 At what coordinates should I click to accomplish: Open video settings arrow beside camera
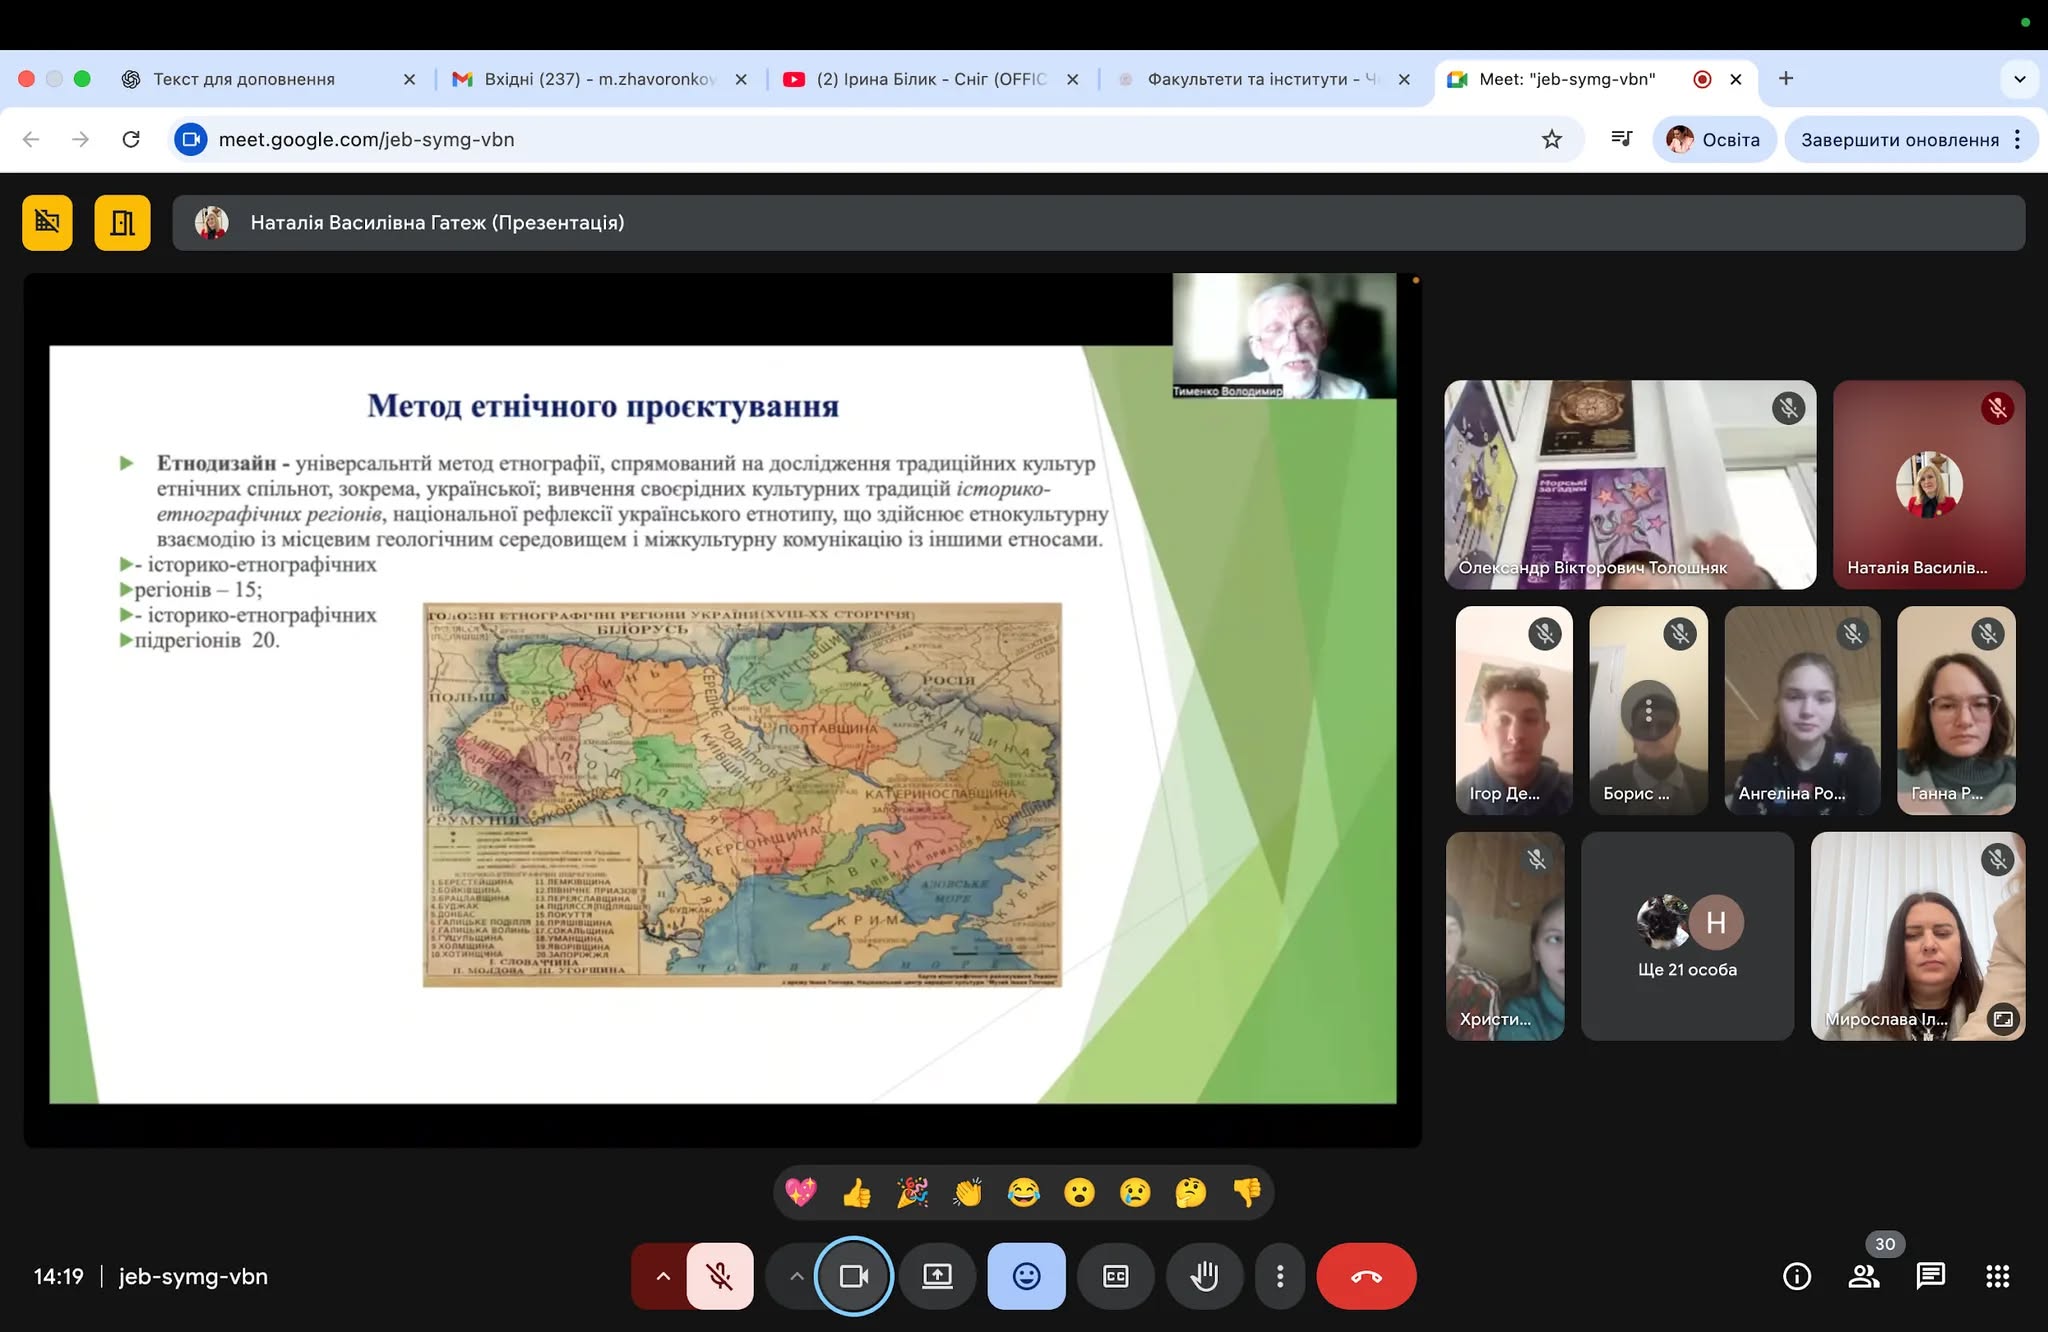tap(796, 1276)
